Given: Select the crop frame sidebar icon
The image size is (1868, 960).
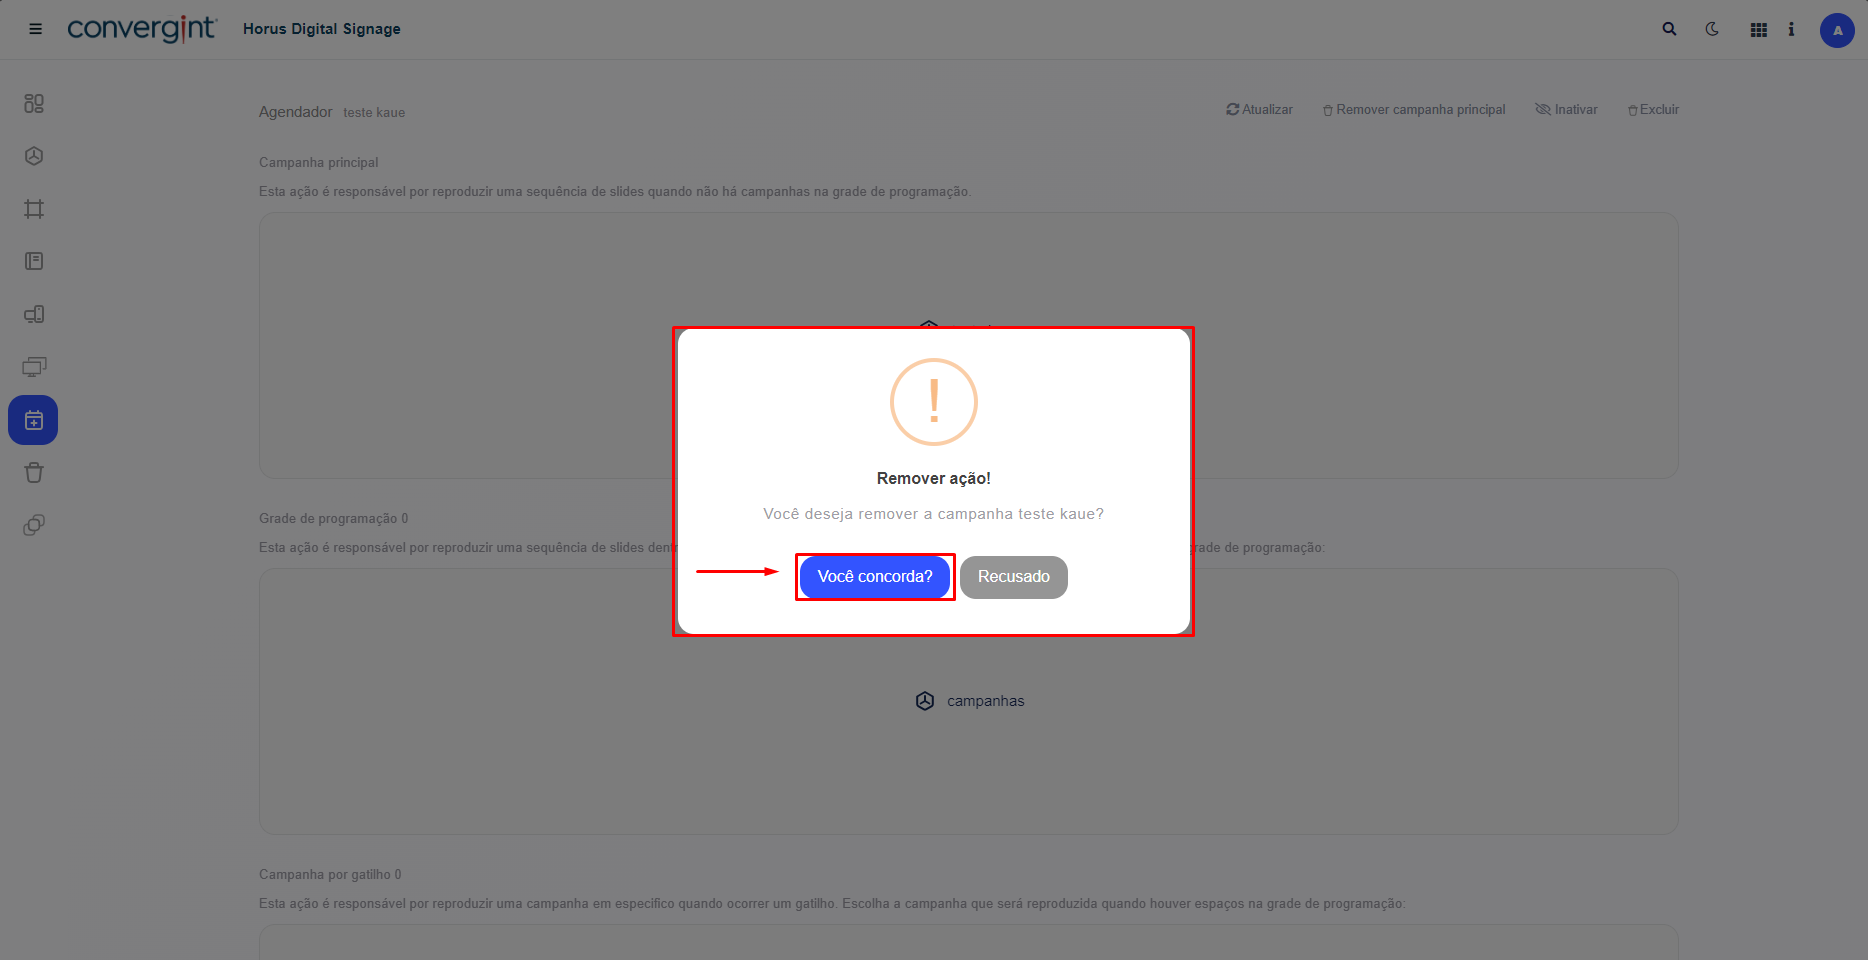Looking at the screenshot, I should [x=34, y=209].
